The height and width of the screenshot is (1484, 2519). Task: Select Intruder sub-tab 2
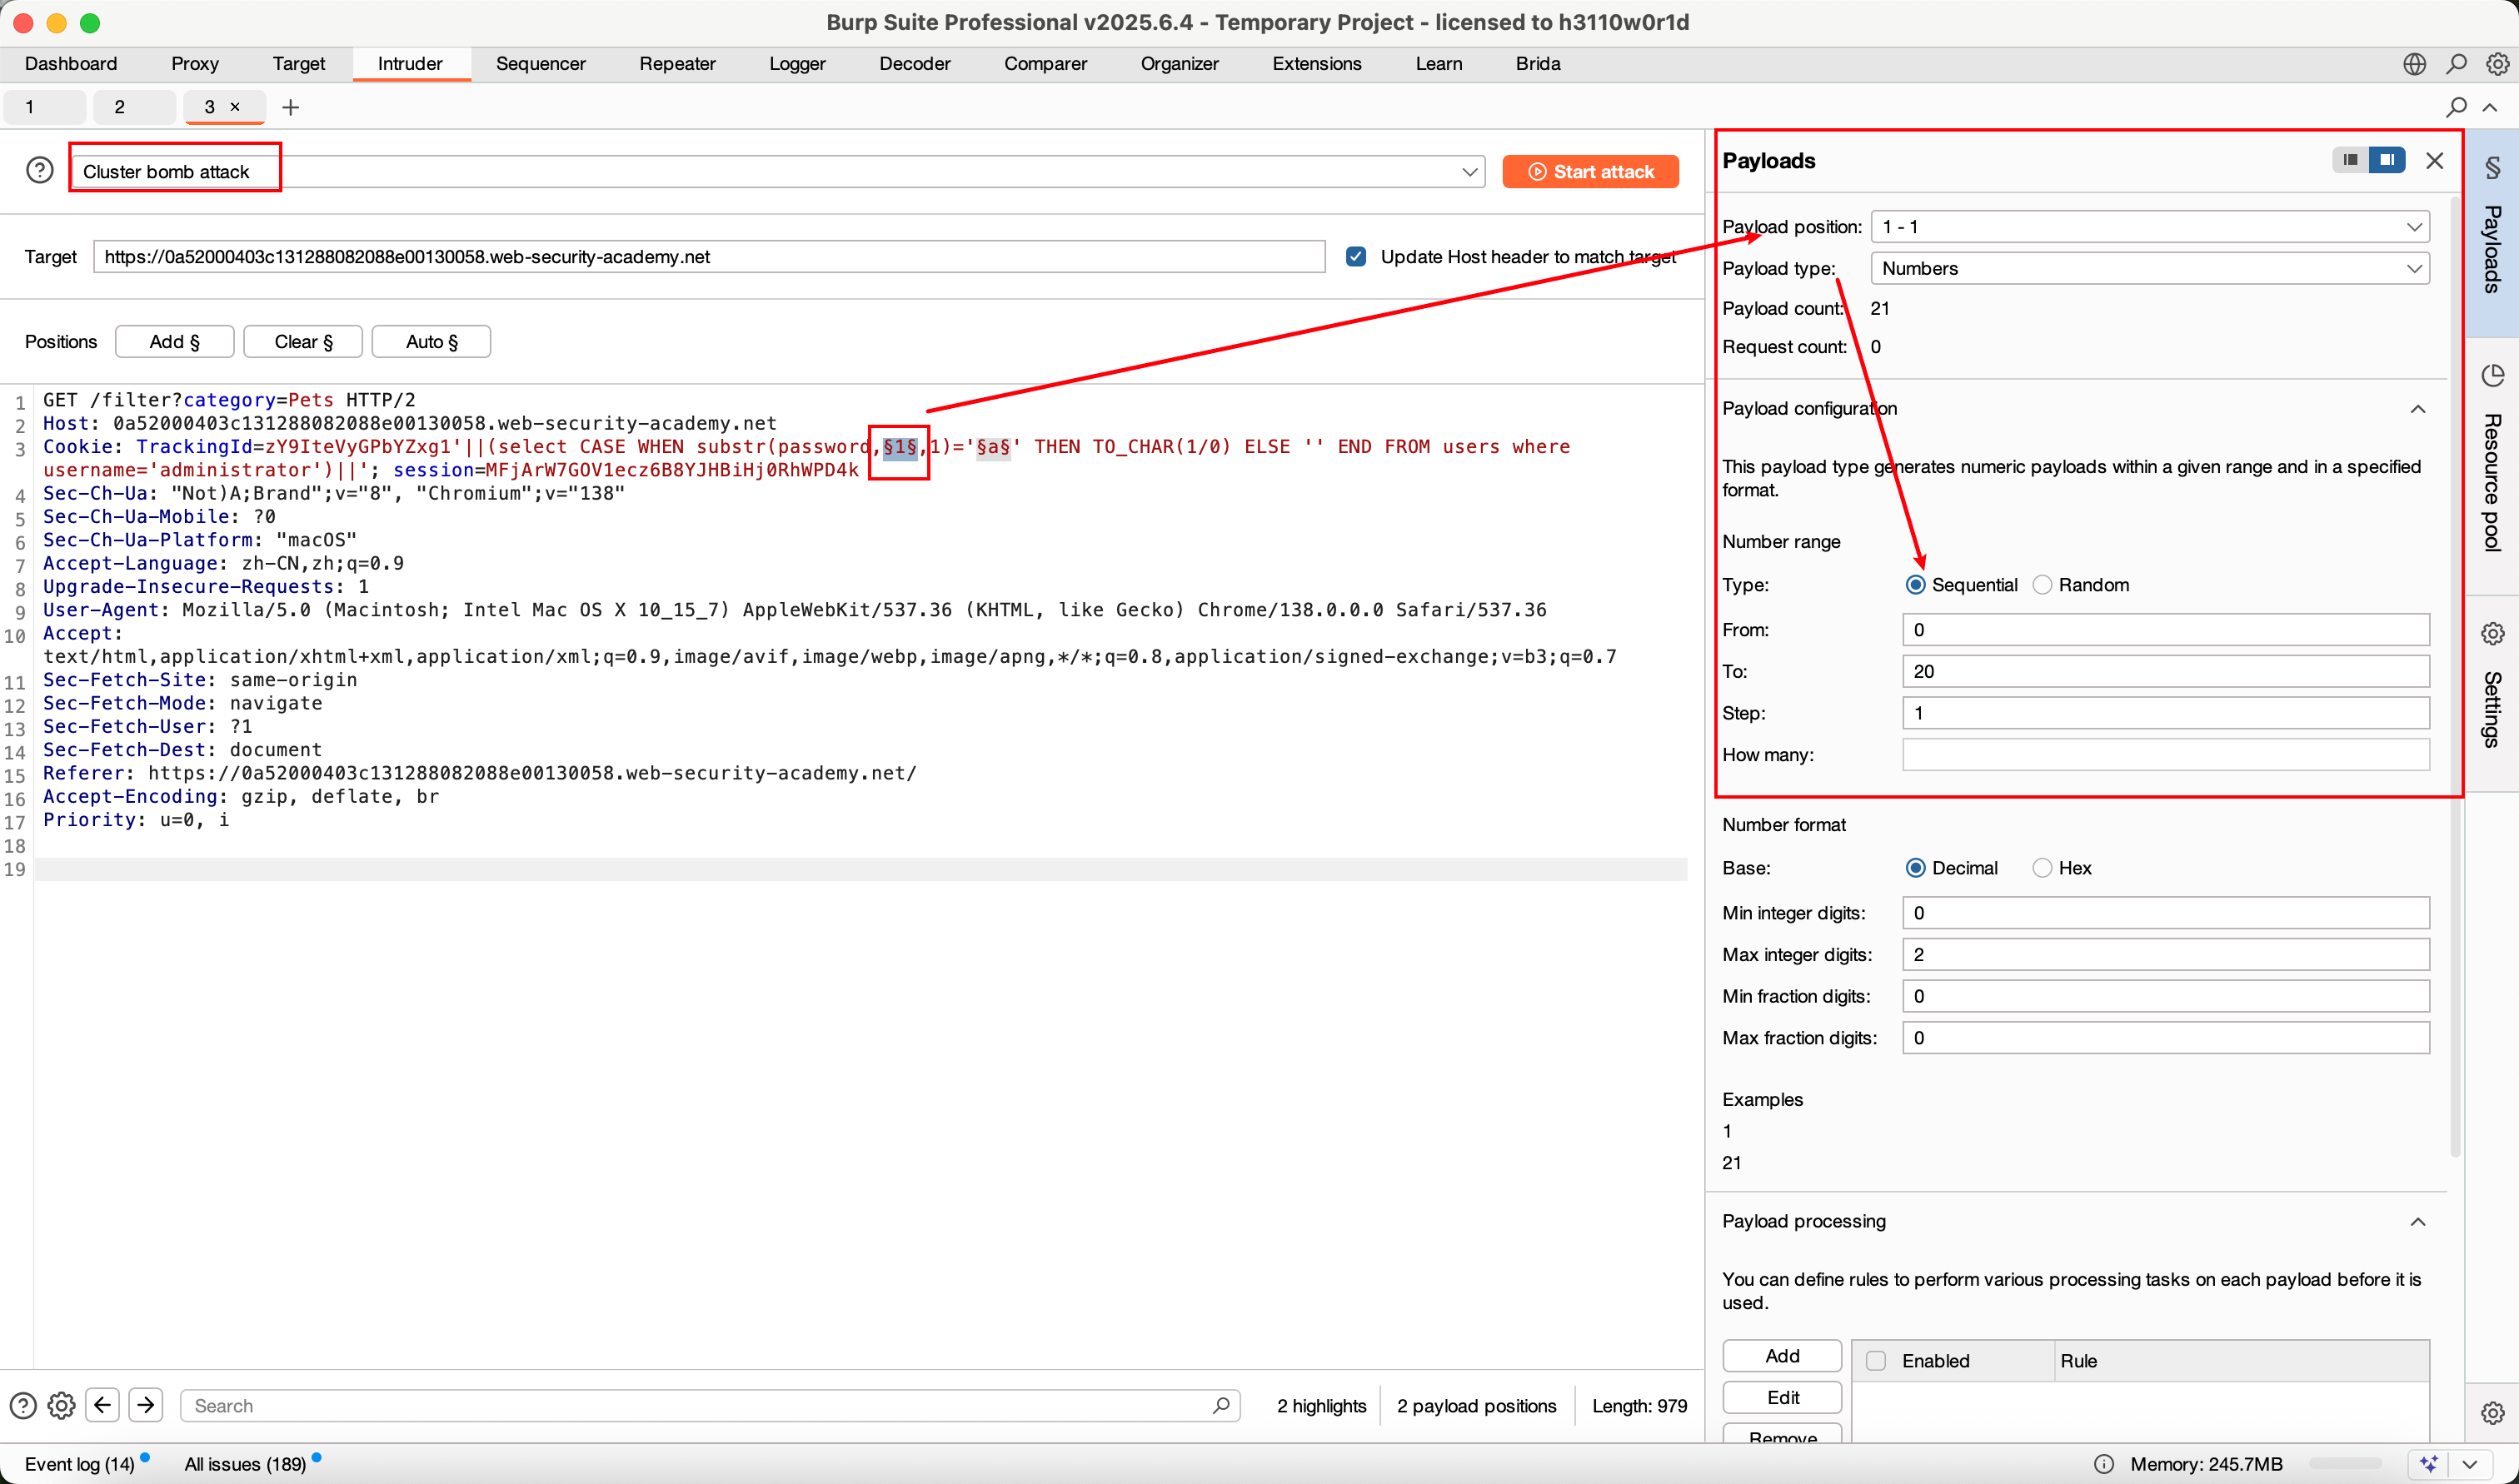tap(134, 107)
